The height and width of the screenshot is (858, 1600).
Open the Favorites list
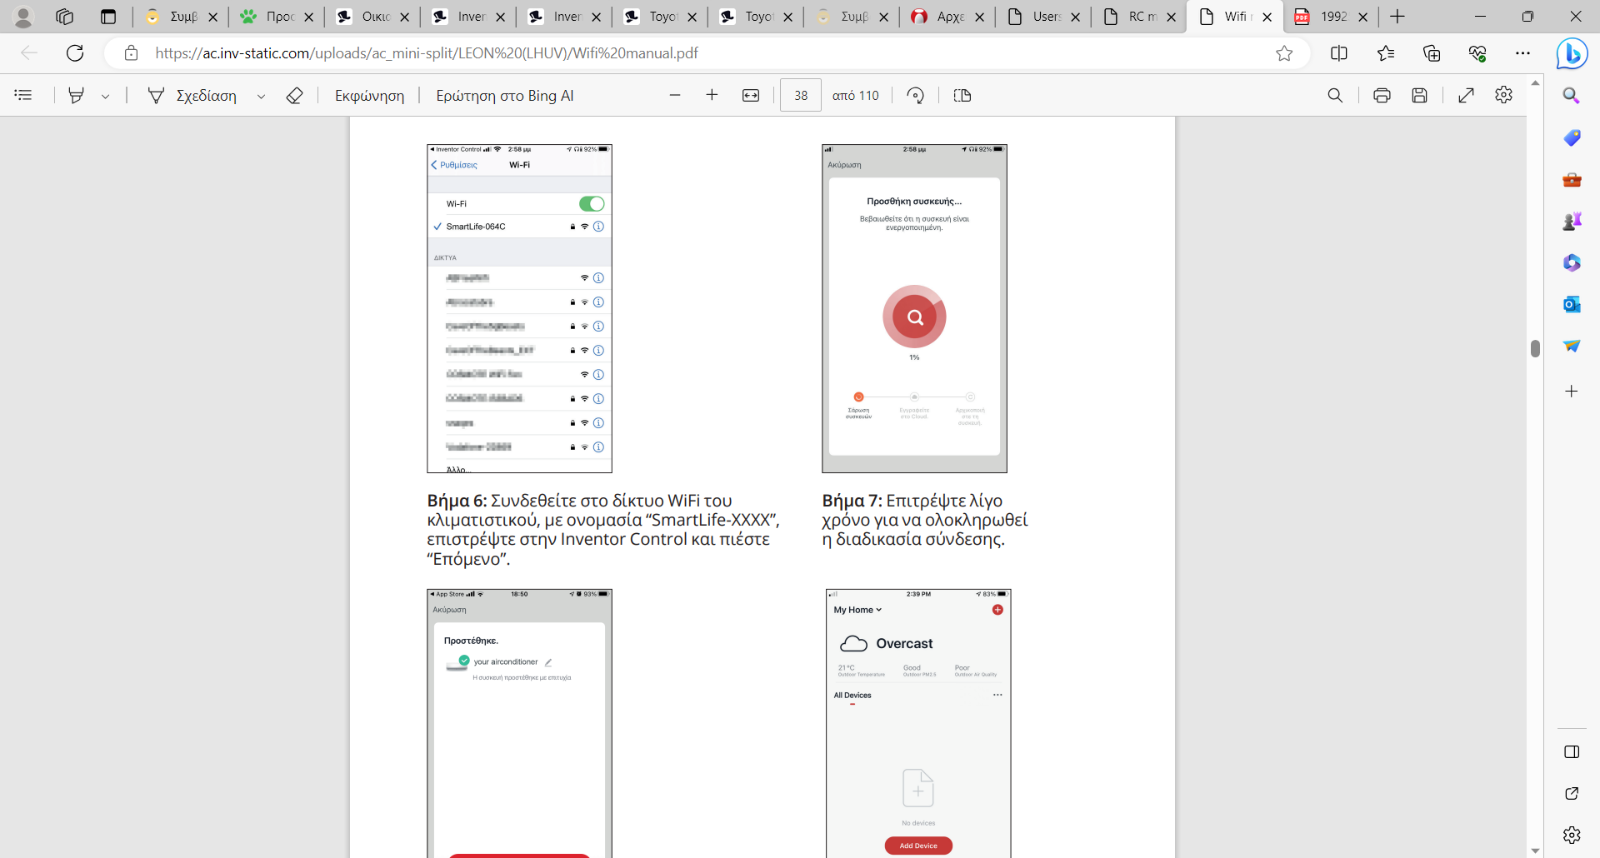pos(1385,53)
